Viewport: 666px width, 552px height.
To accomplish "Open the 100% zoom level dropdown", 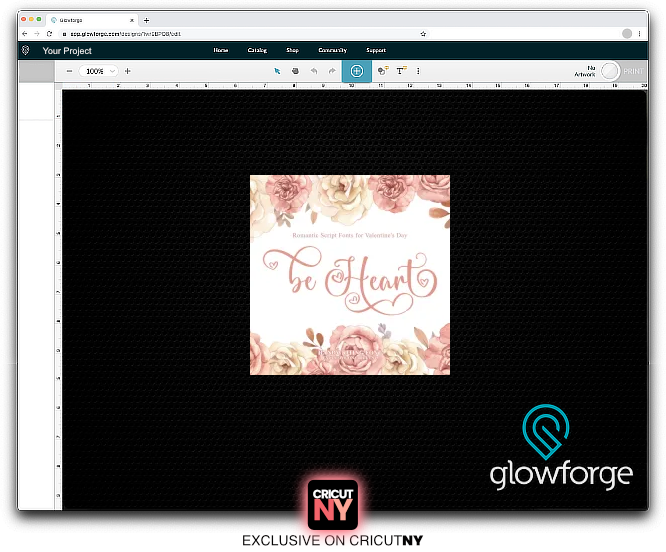I will pyautogui.click(x=99, y=71).
